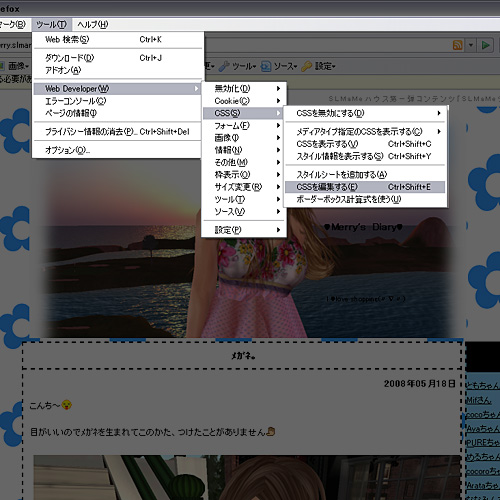This screenshot has height=500, width=500.
Task: Open the ツール(T) menu in menu bar
Action: (51, 24)
